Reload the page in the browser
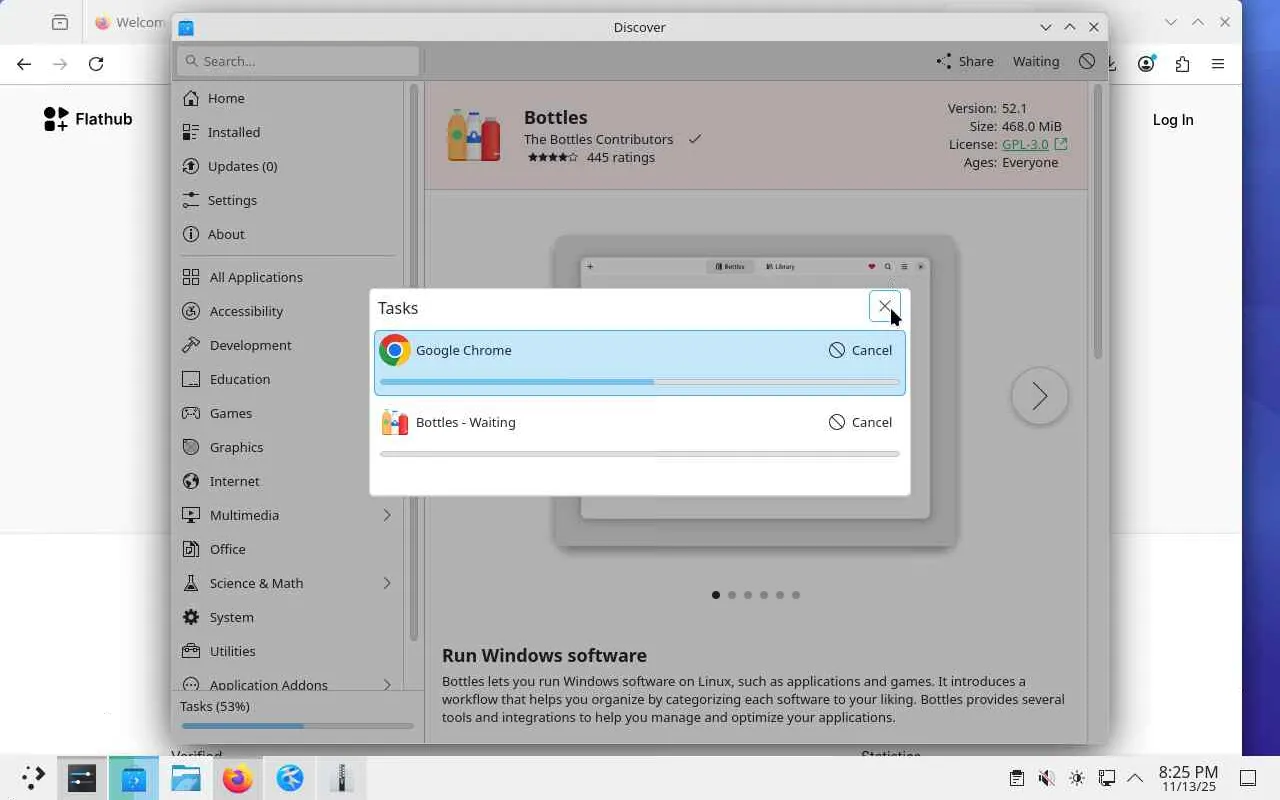This screenshot has height=800, width=1280. click(x=96, y=64)
